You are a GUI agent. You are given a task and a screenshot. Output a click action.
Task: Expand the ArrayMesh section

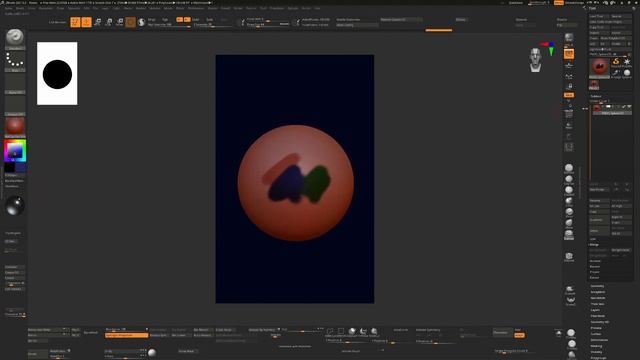(598, 292)
